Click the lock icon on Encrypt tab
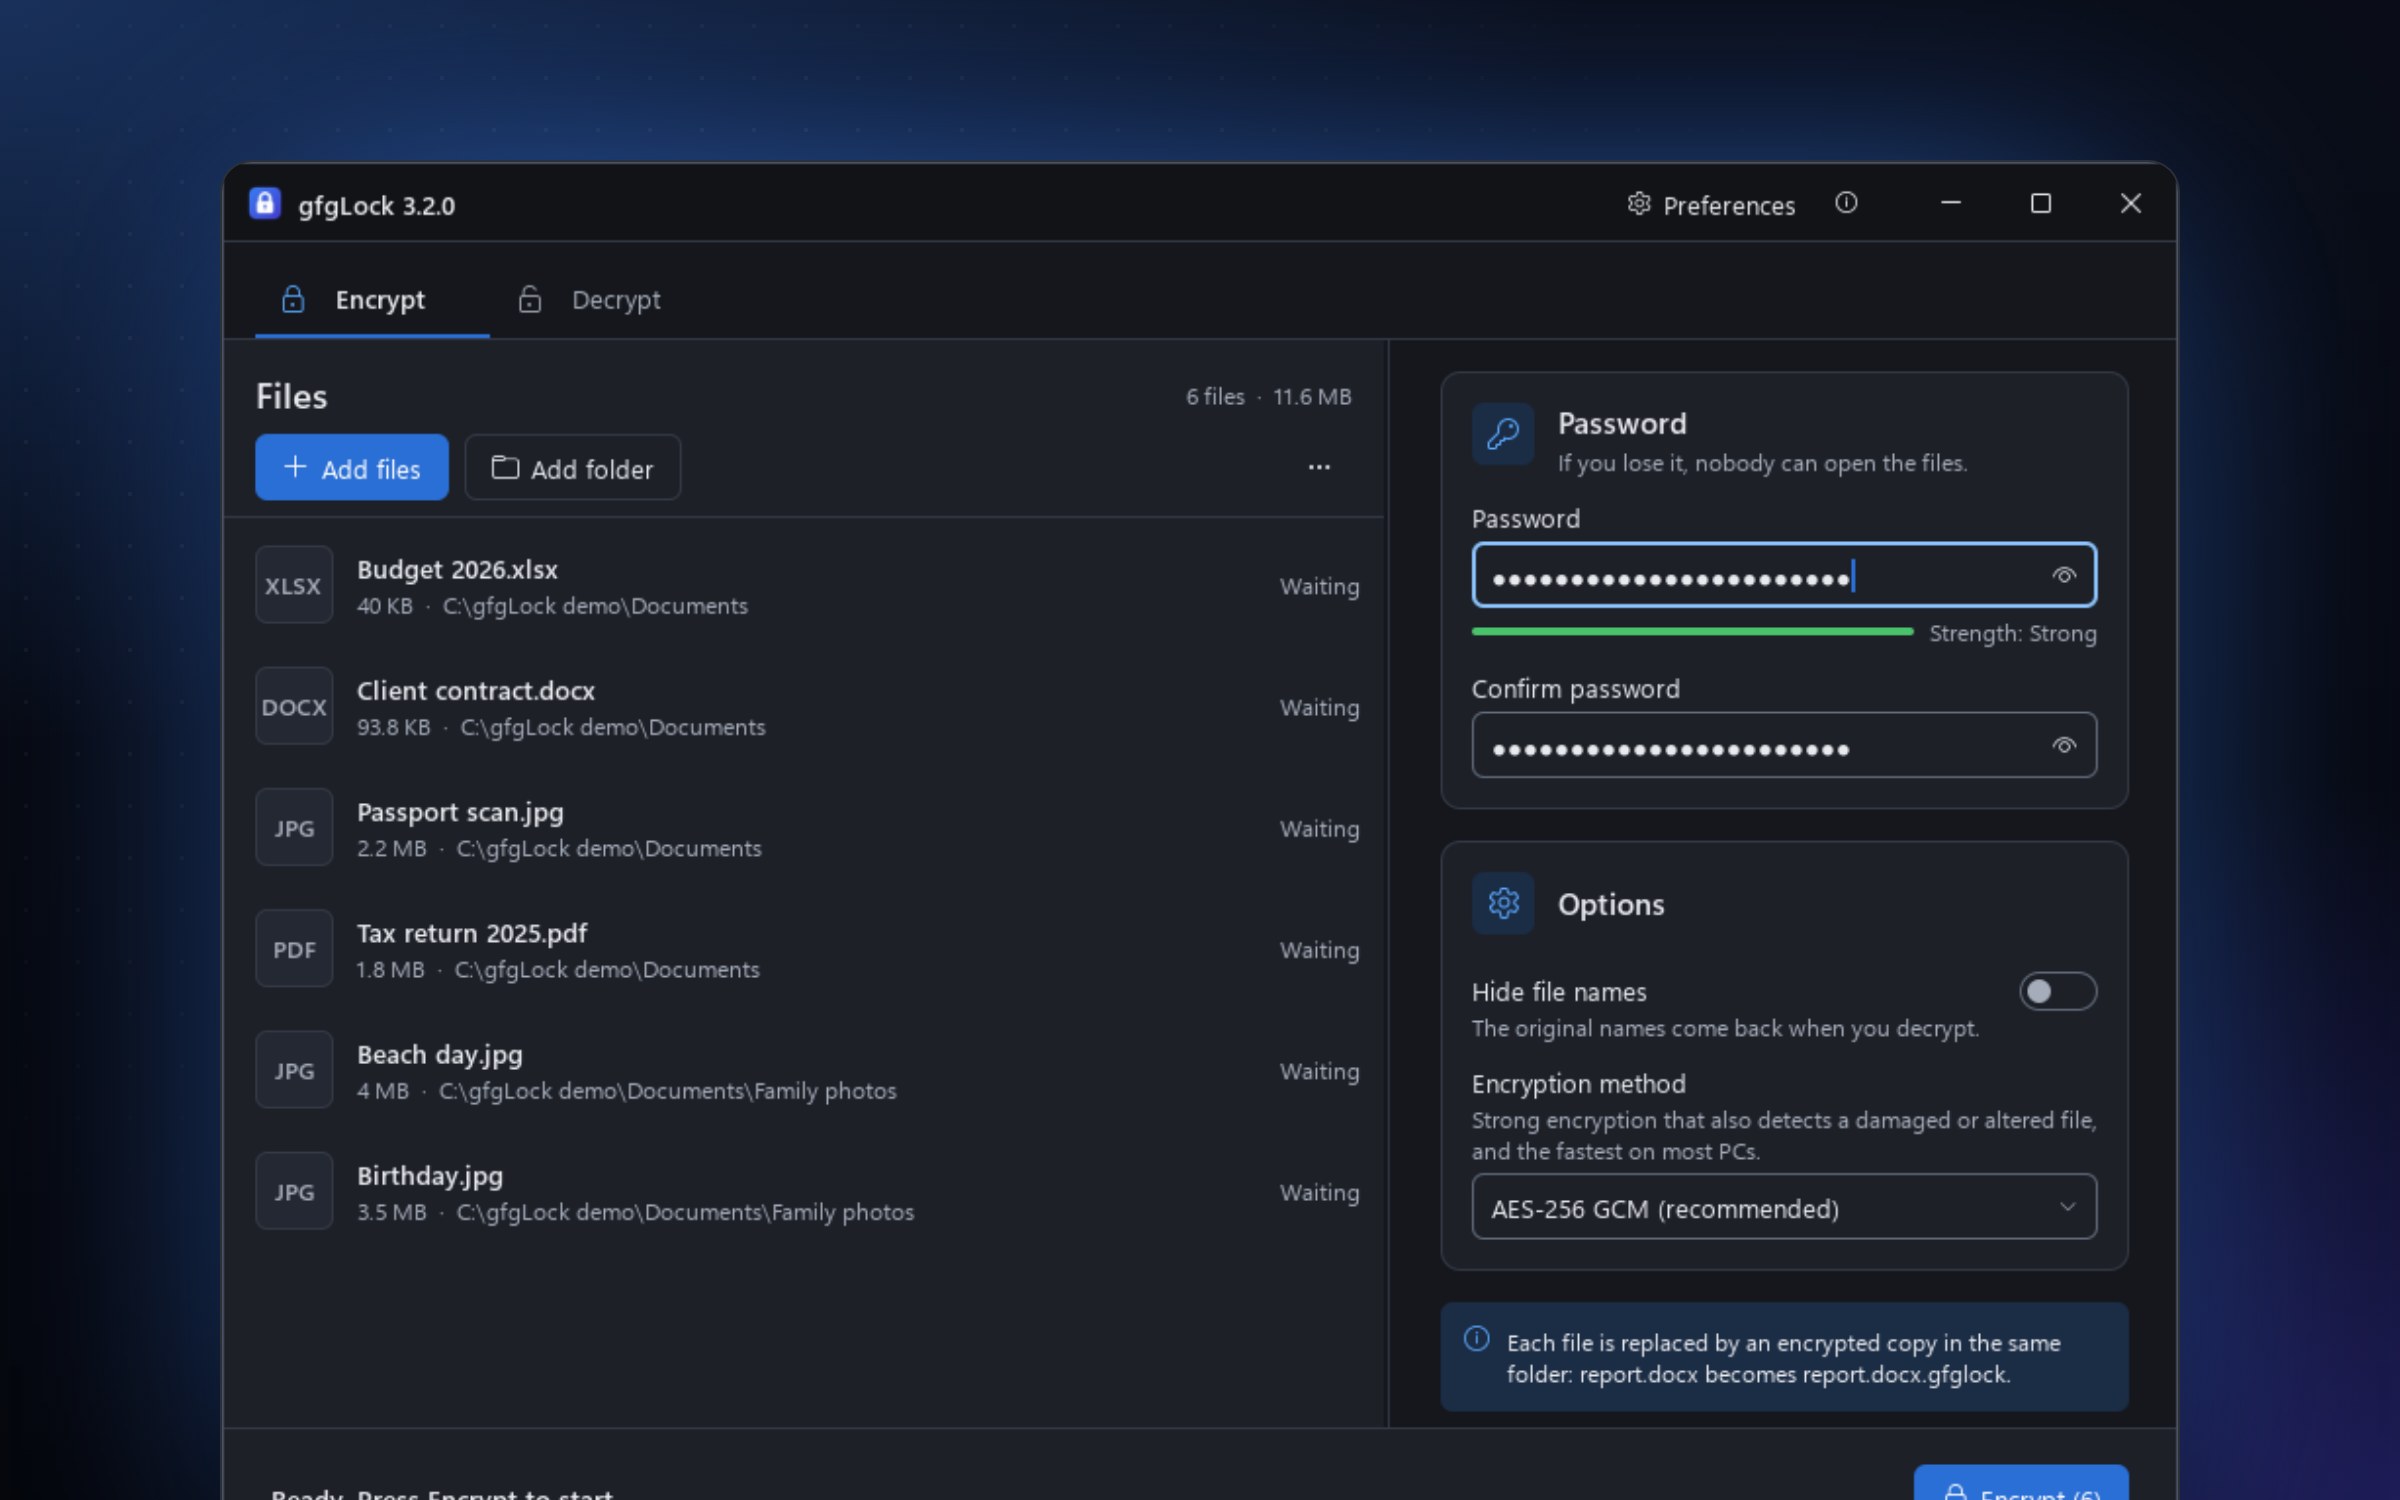 point(293,298)
